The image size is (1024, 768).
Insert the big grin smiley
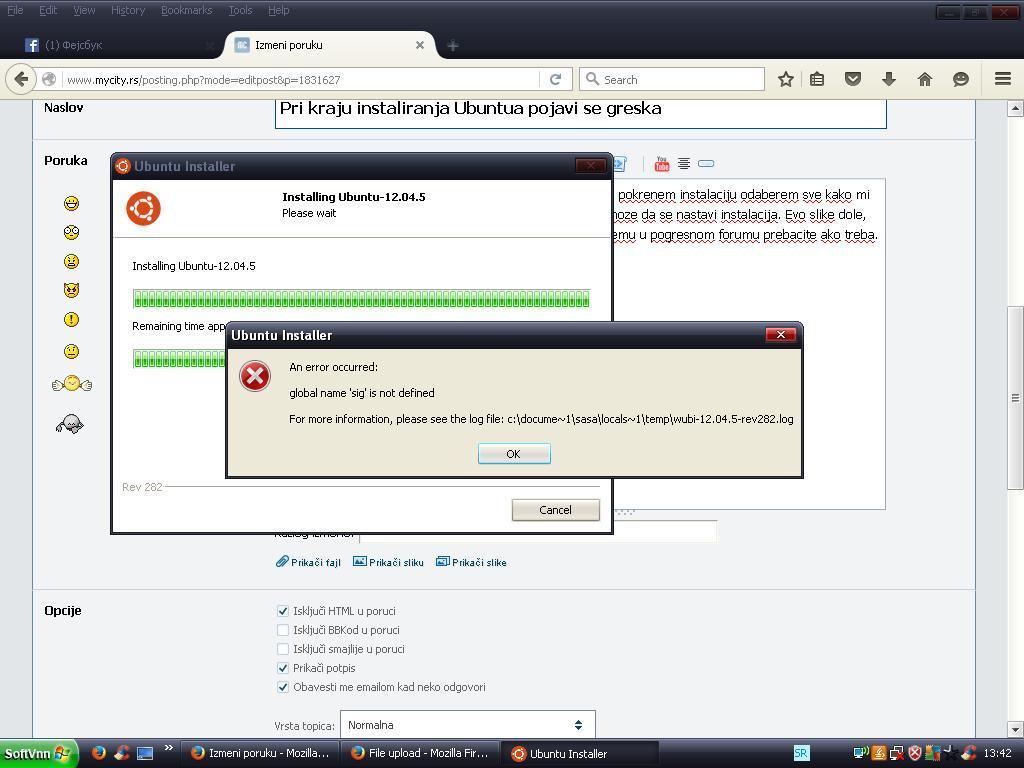71,203
